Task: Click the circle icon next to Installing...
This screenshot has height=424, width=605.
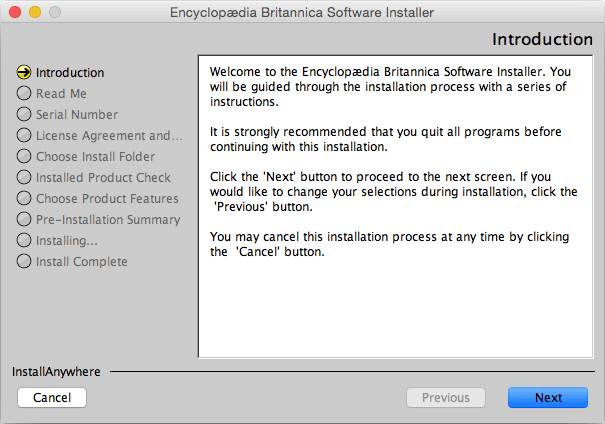Action: (24, 240)
